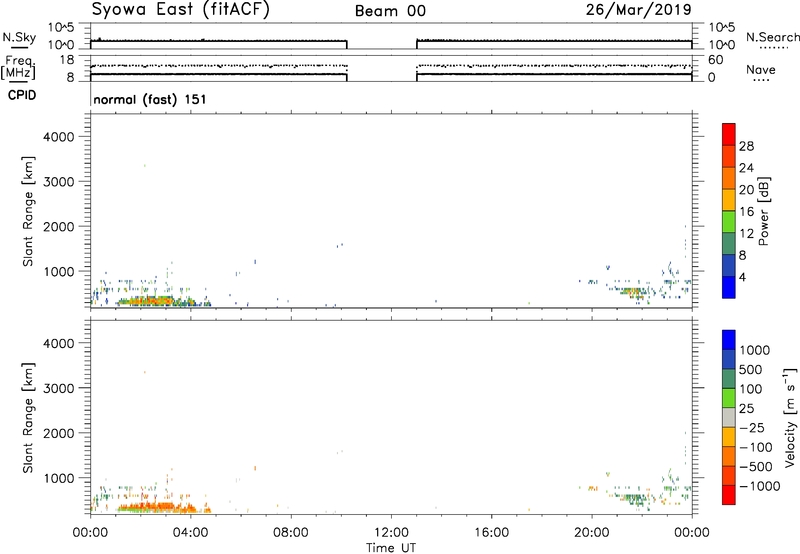This screenshot has height=554, width=800.
Task: Click the '04:00' time axis tick label
Action: [190, 533]
